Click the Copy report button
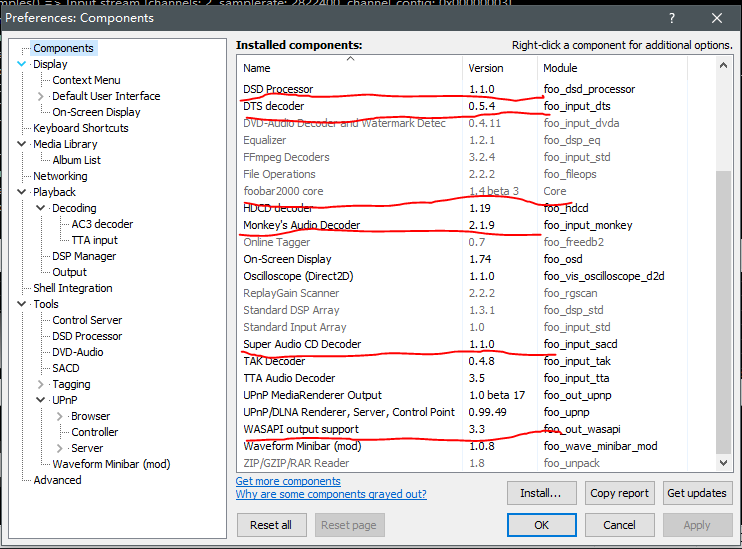Image resolution: width=742 pixels, height=549 pixels. (620, 493)
